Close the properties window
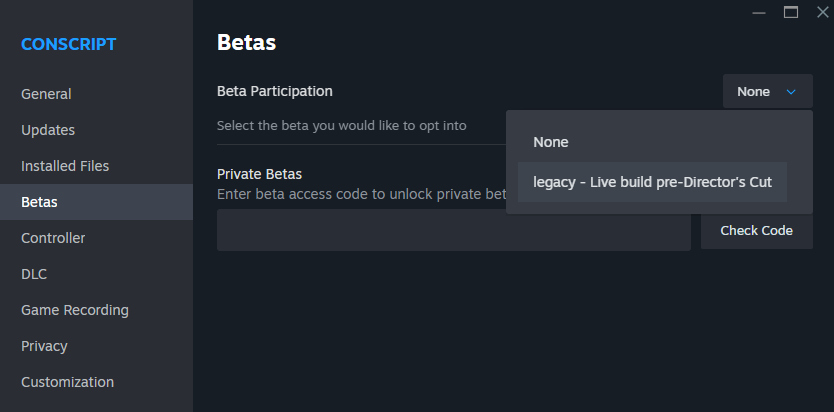Screen dimensions: 834x412 coord(822,12)
